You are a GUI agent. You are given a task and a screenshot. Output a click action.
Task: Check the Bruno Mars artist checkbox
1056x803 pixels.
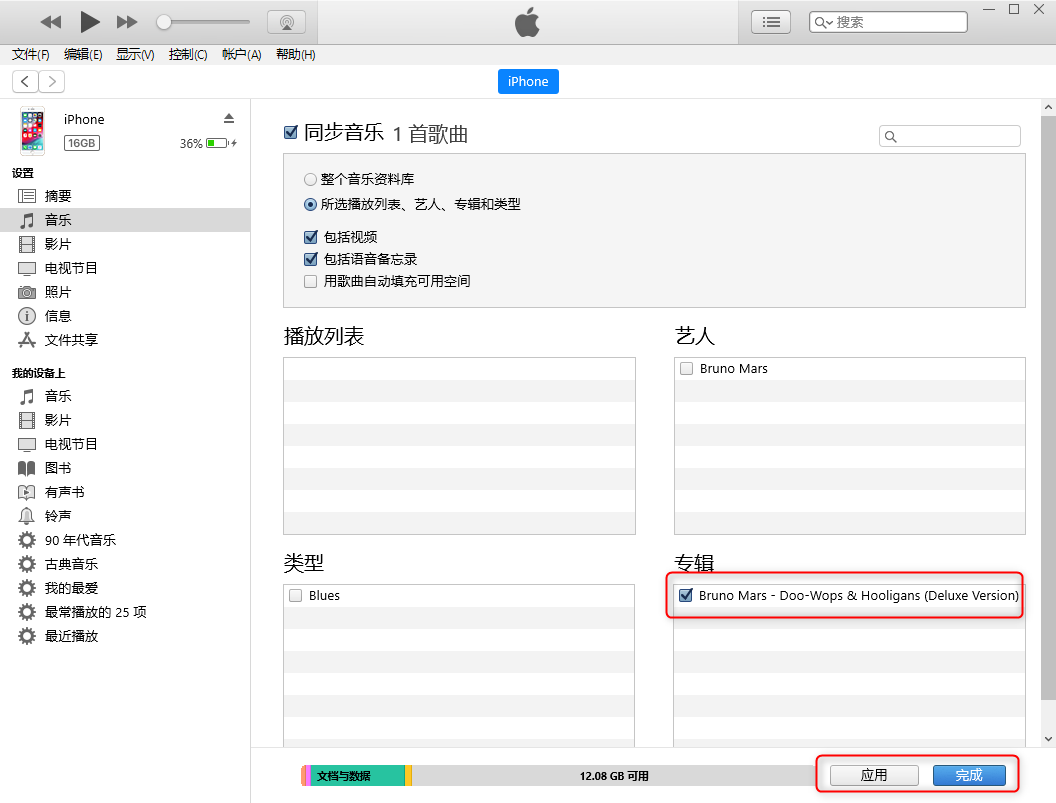click(x=686, y=368)
